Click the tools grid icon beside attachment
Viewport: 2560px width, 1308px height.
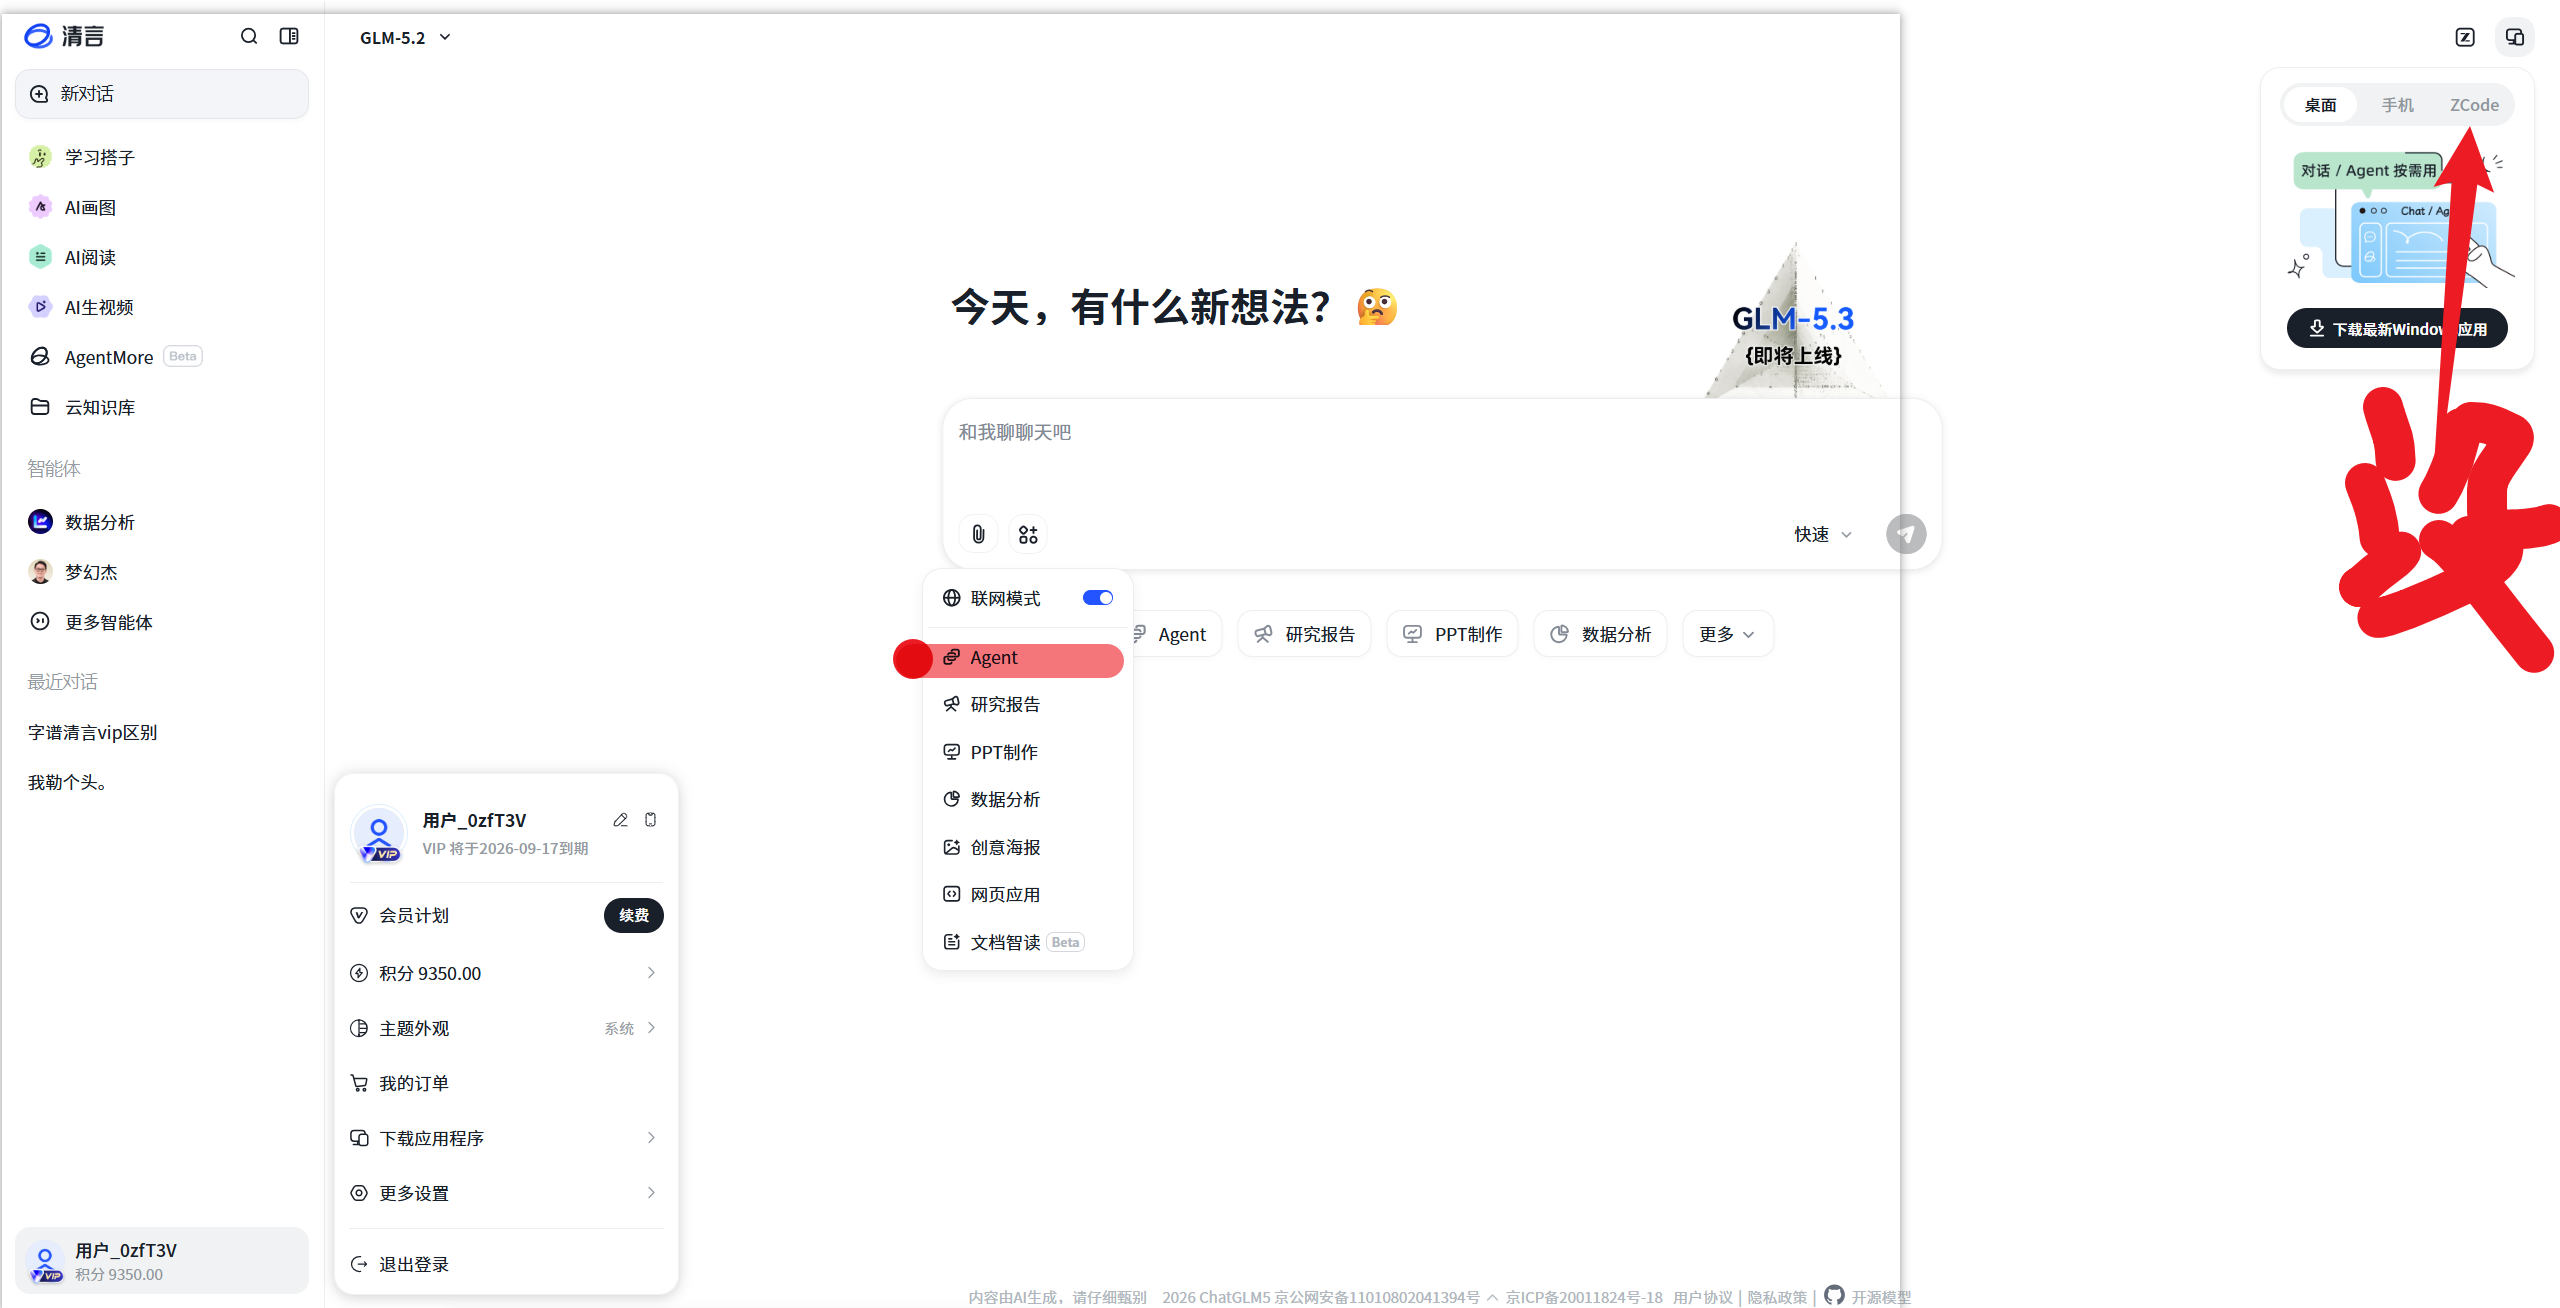[x=1028, y=534]
